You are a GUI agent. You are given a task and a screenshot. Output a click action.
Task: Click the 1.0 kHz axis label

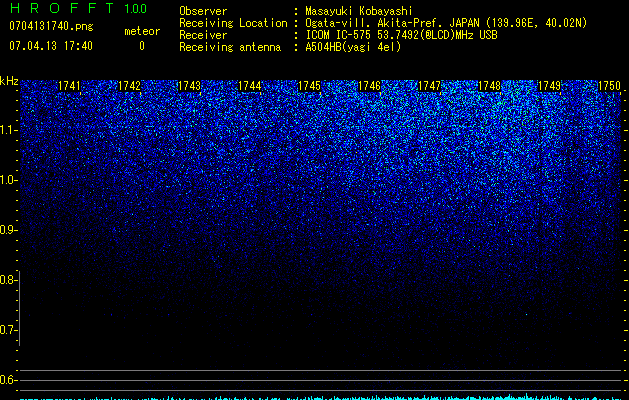pos(8,180)
